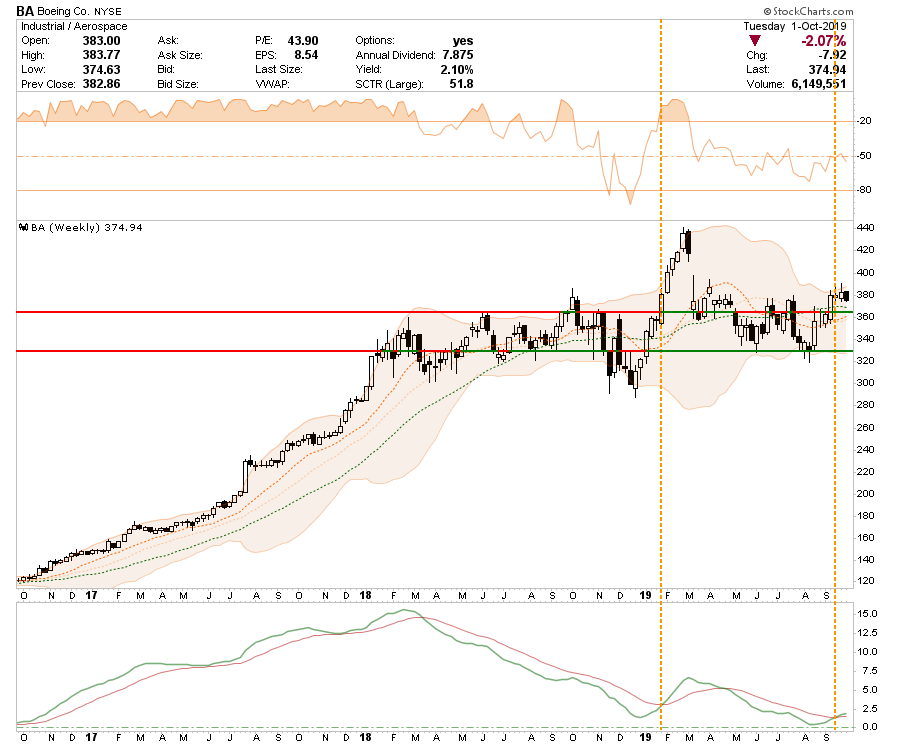Click the 'Last Size:' label
This screenshot has height=746, width=900.
(279, 69)
